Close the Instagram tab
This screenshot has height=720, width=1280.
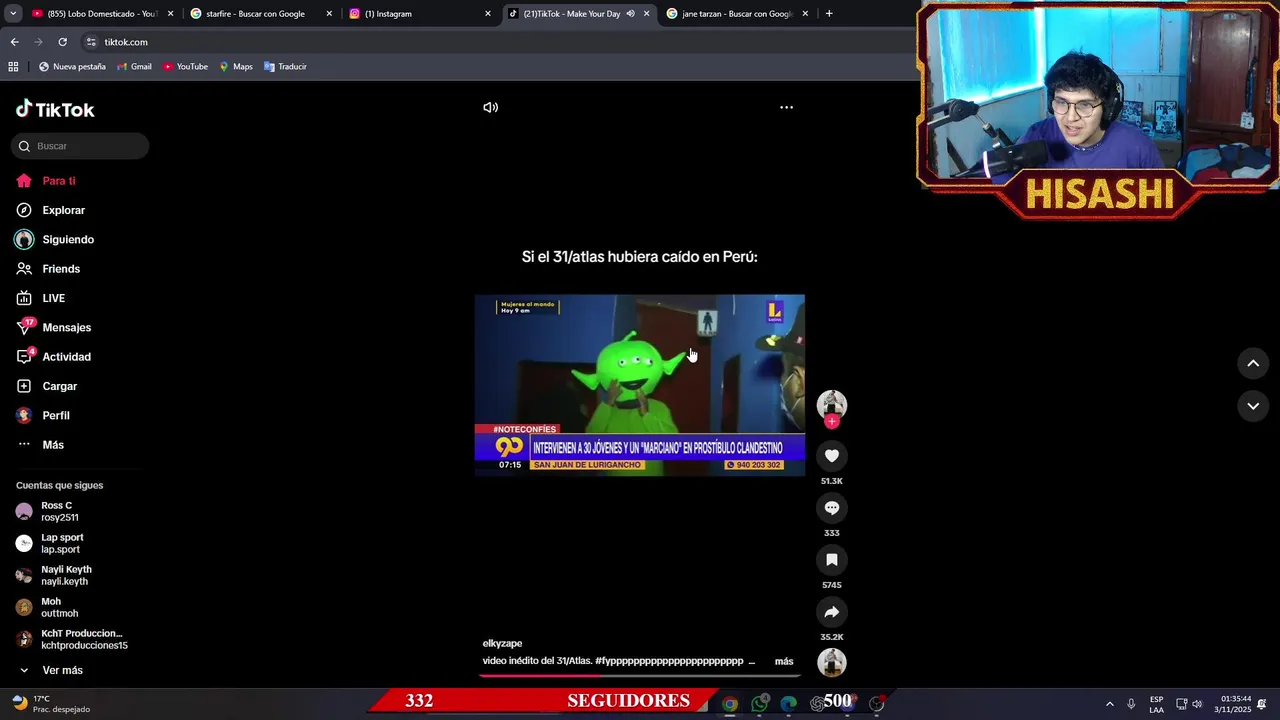(x=488, y=14)
